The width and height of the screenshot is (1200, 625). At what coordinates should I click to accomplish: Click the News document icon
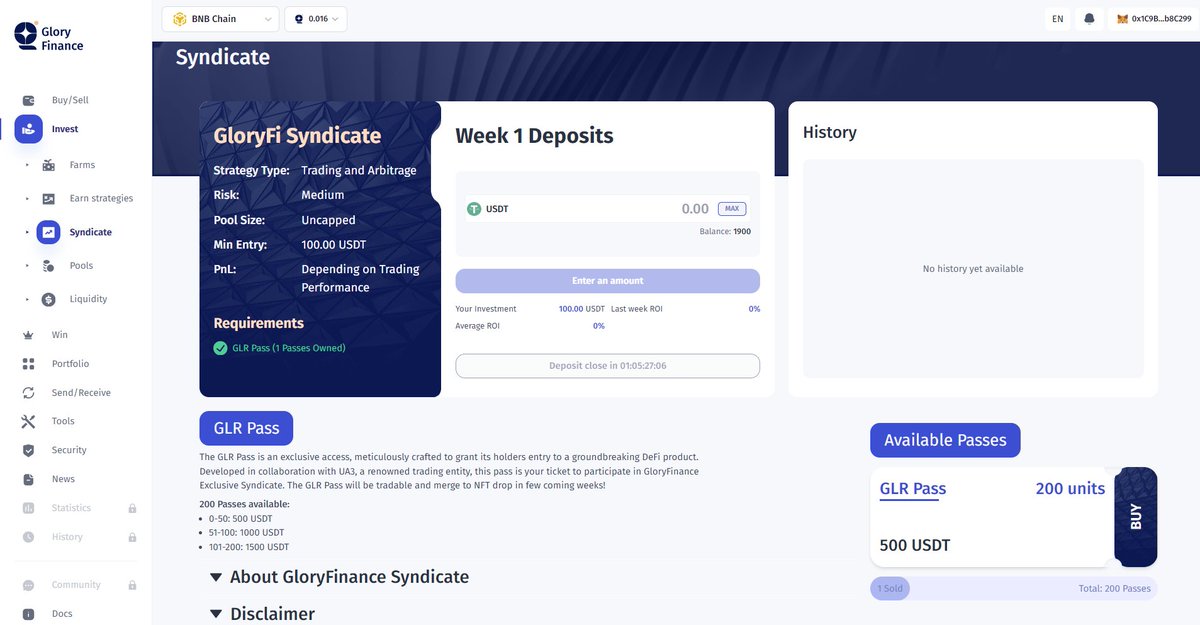click(29, 479)
